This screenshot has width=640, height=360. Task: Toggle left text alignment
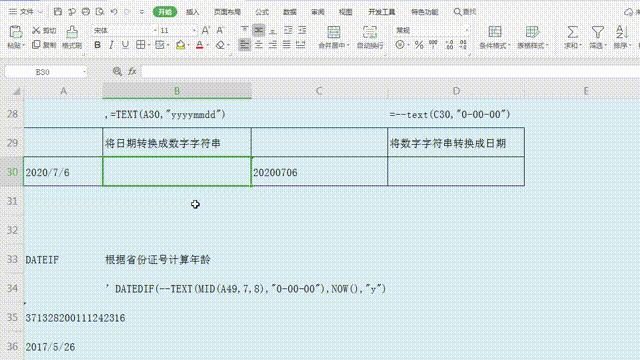point(244,45)
